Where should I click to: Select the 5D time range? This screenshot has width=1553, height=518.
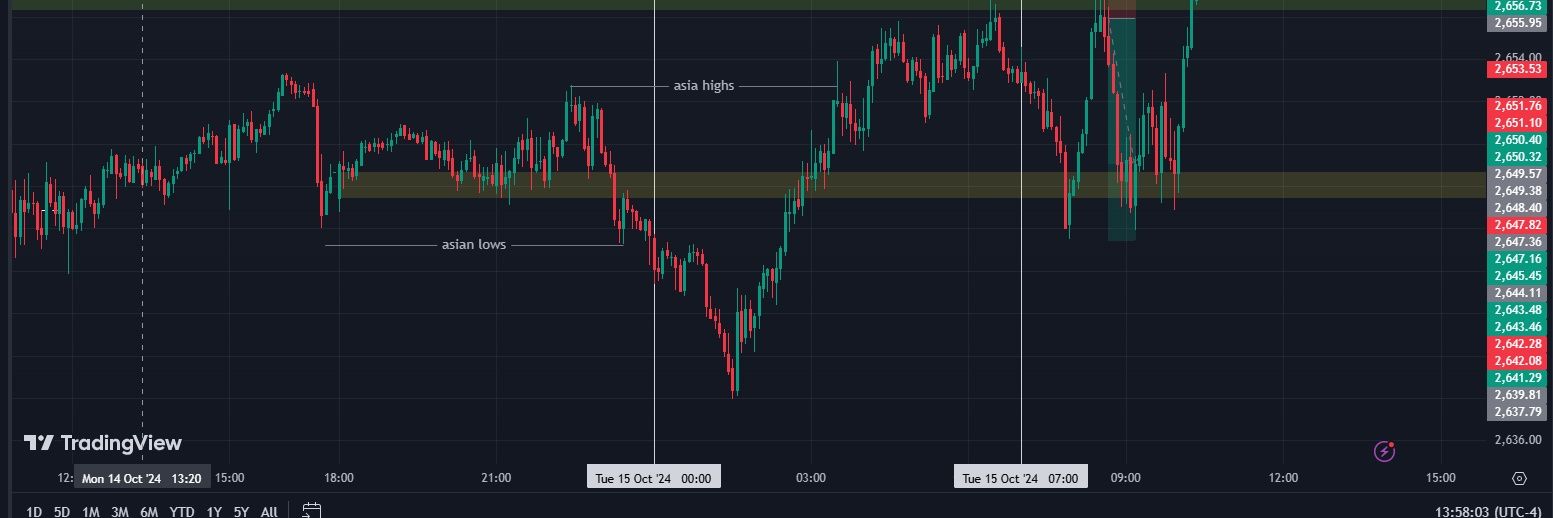62,512
